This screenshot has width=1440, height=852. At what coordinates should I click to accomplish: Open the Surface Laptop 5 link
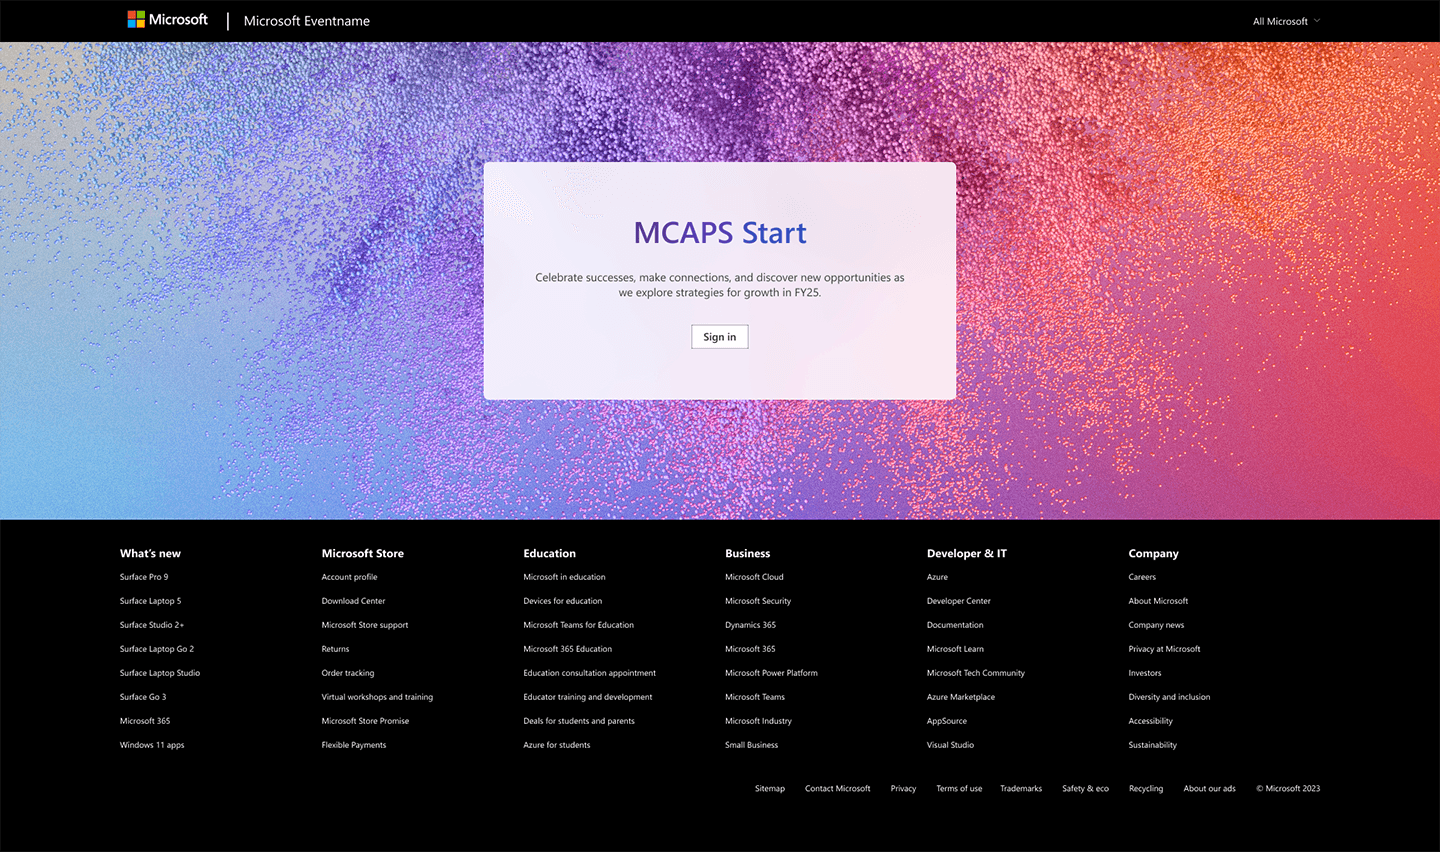point(150,601)
